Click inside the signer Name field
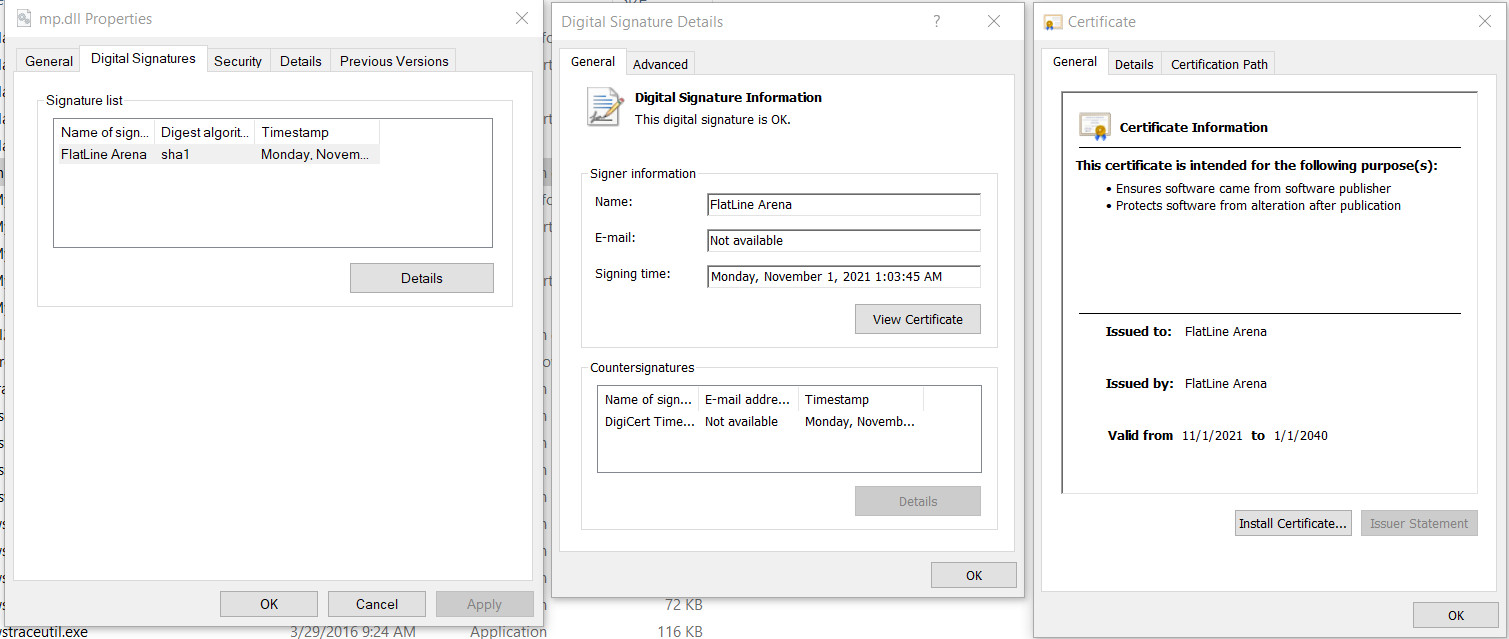1509x639 pixels. [x=843, y=205]
